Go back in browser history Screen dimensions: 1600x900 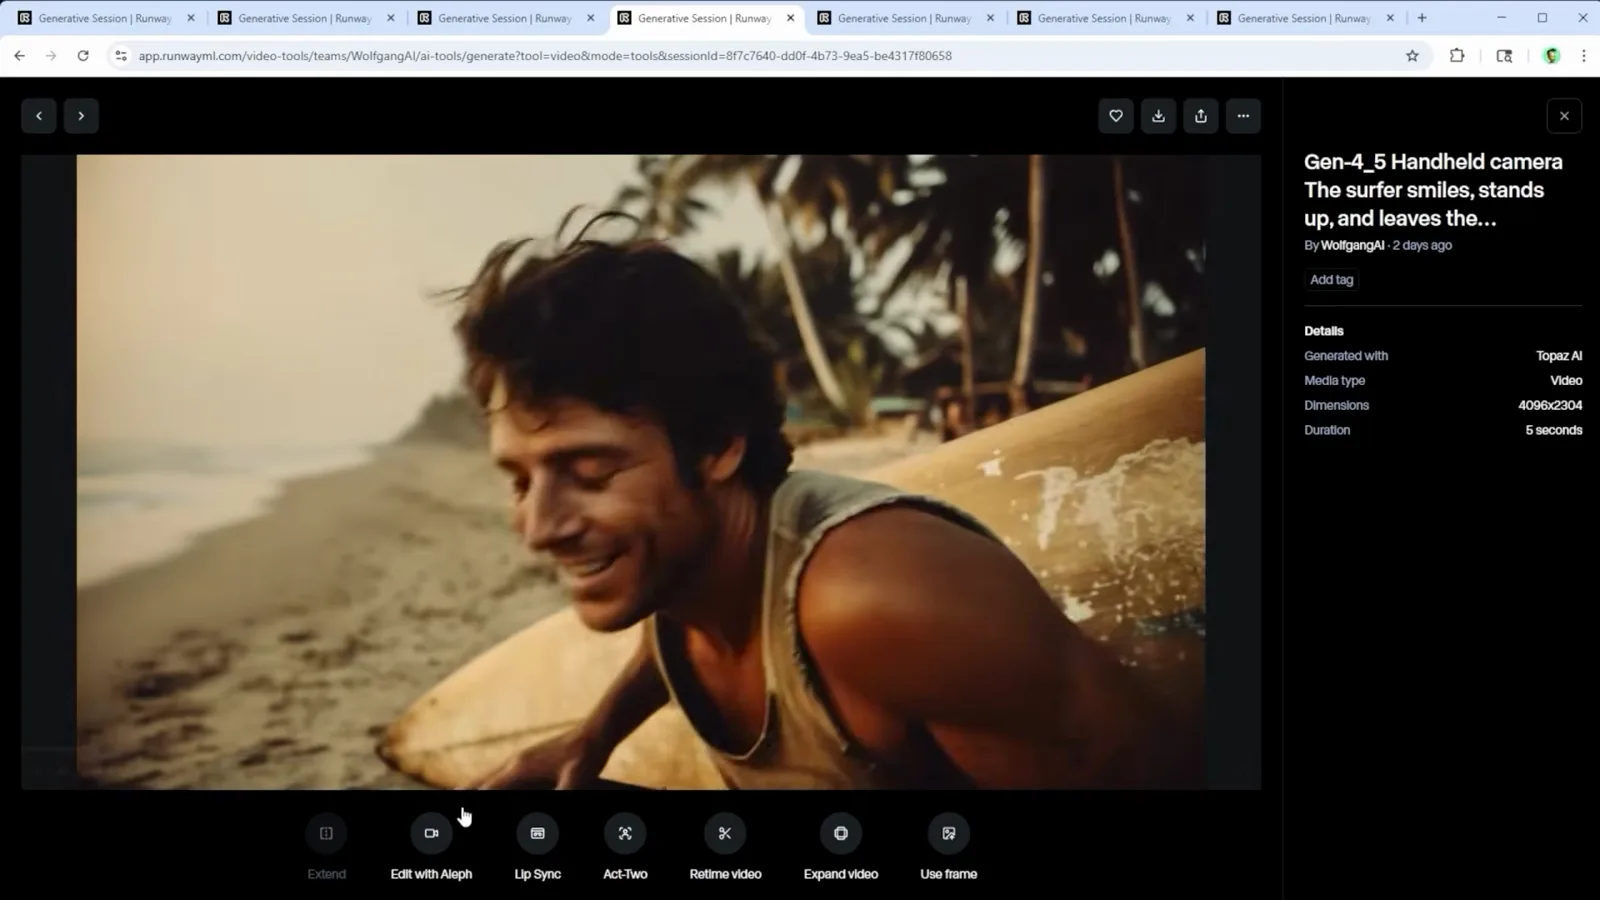click(20, 56)
